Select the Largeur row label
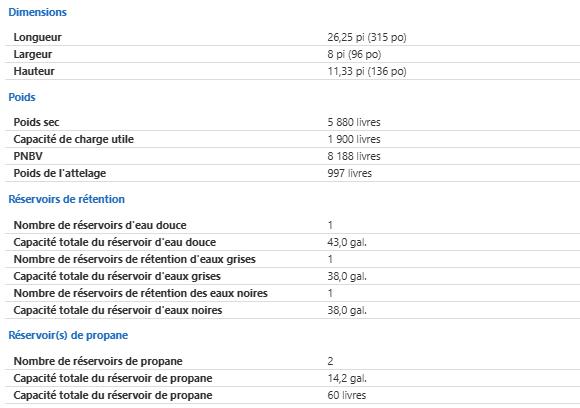 pos(33,54)
